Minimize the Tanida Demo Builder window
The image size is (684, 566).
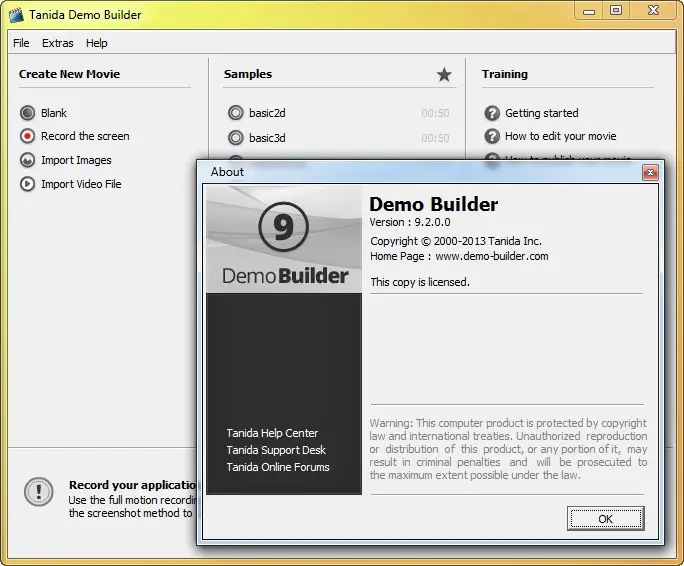589,10
